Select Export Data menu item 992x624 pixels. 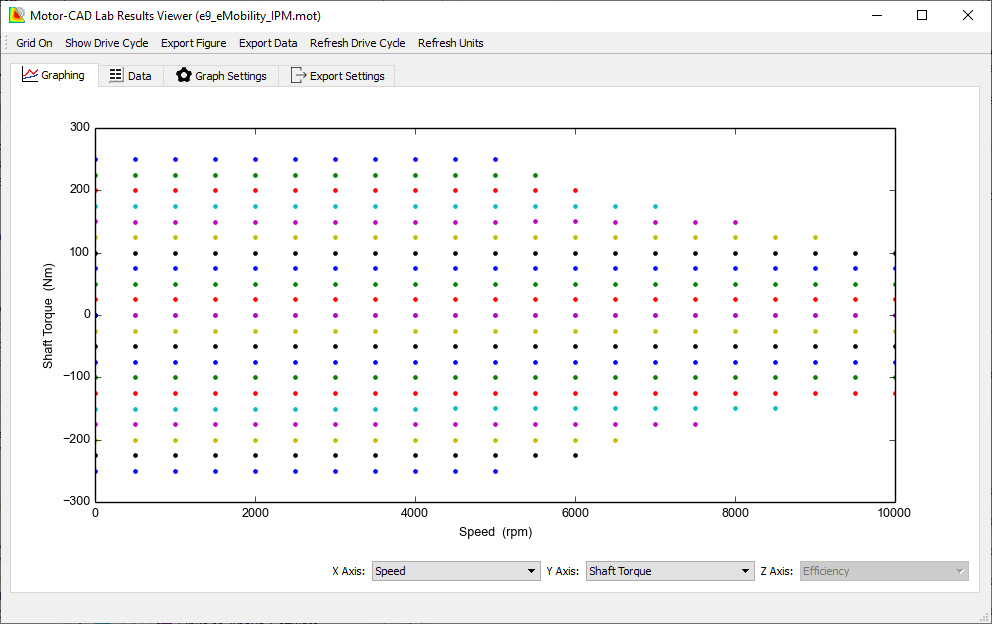(268, 43)
